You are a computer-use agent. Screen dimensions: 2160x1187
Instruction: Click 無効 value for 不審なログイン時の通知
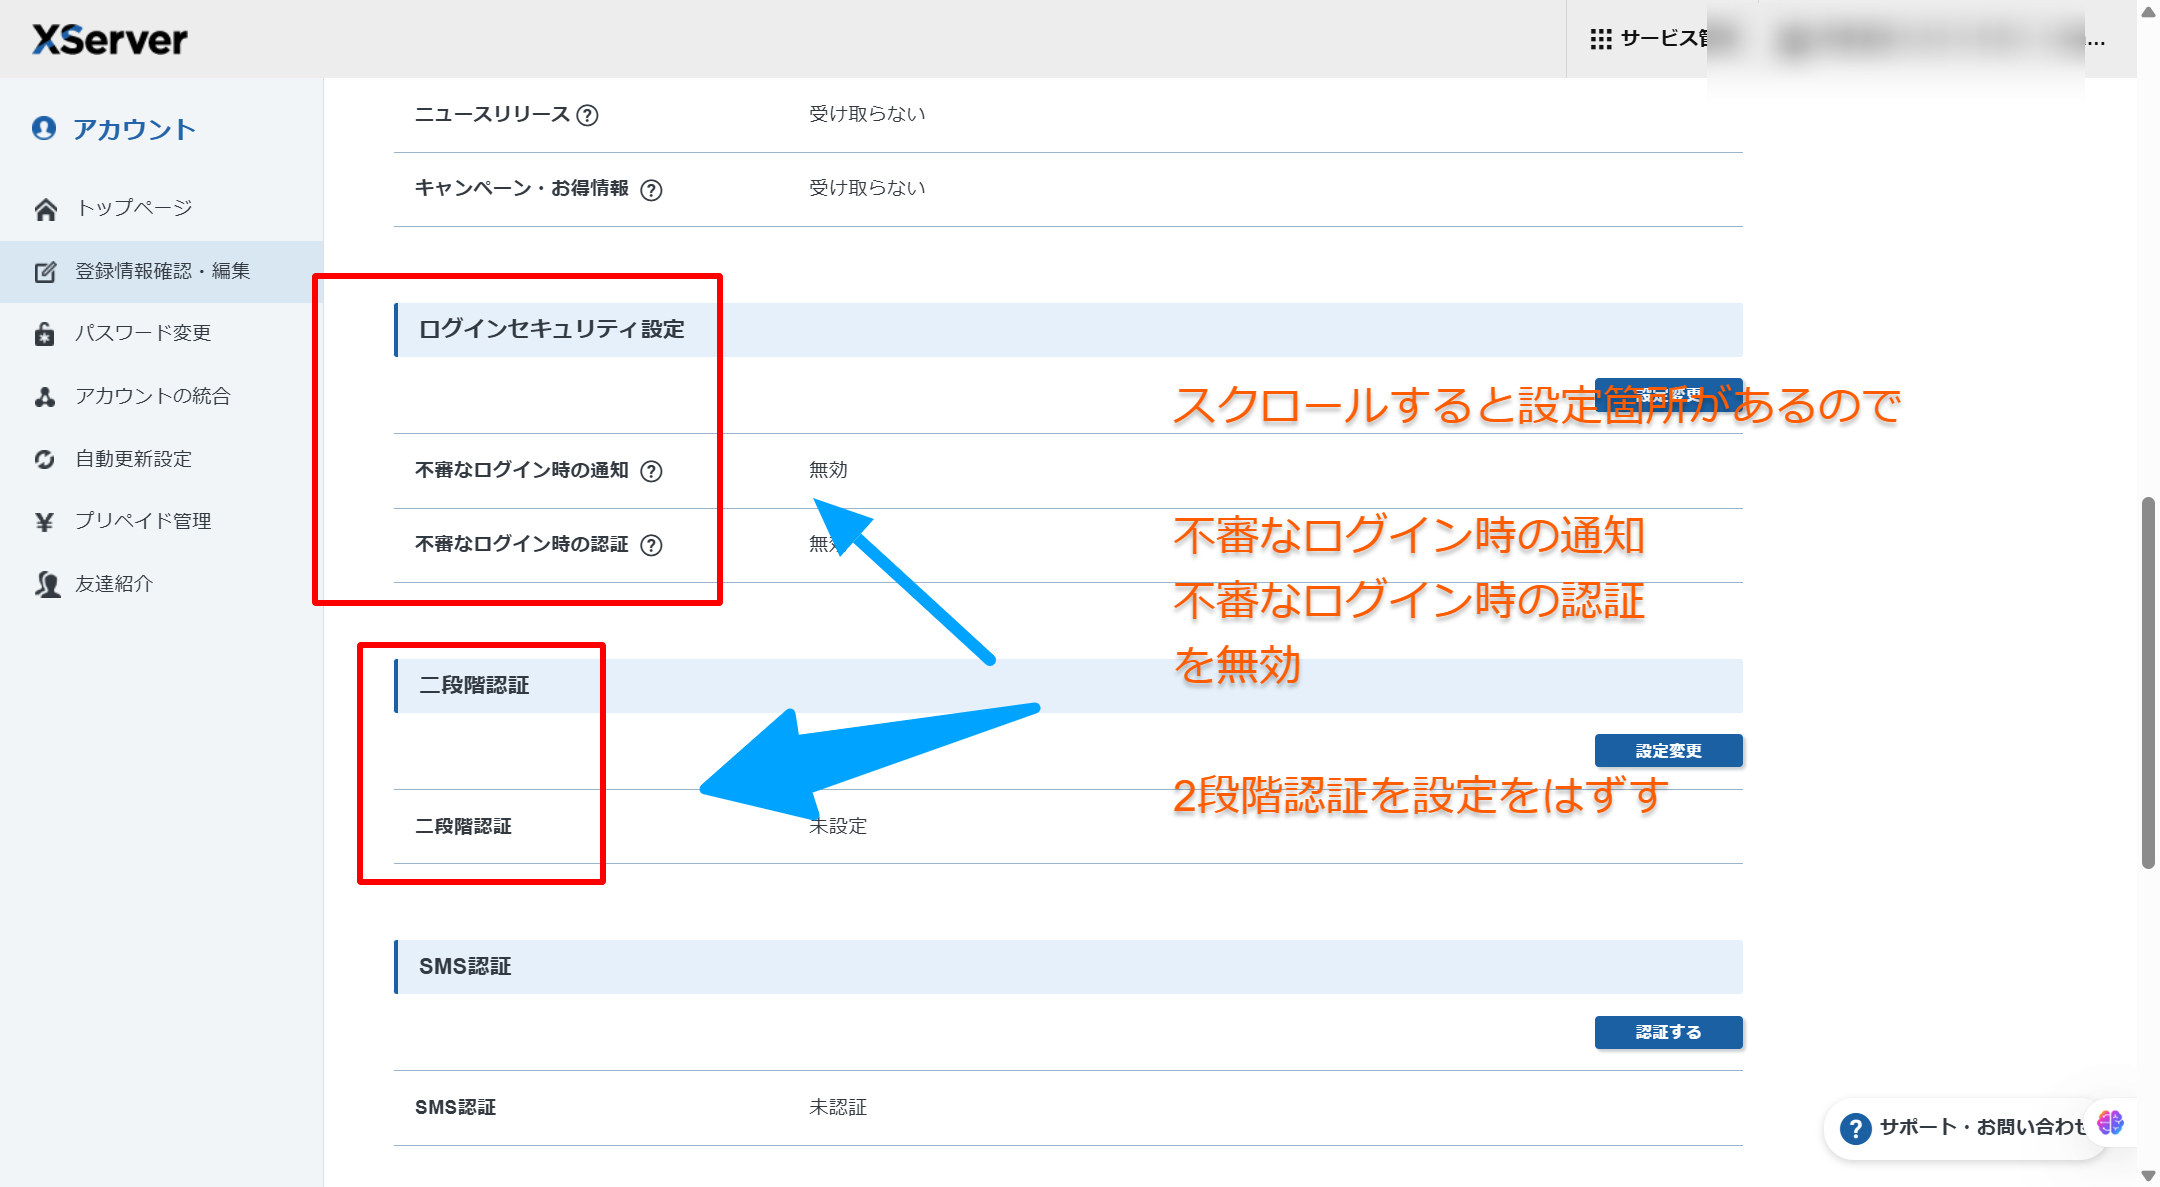pos(828,470)
